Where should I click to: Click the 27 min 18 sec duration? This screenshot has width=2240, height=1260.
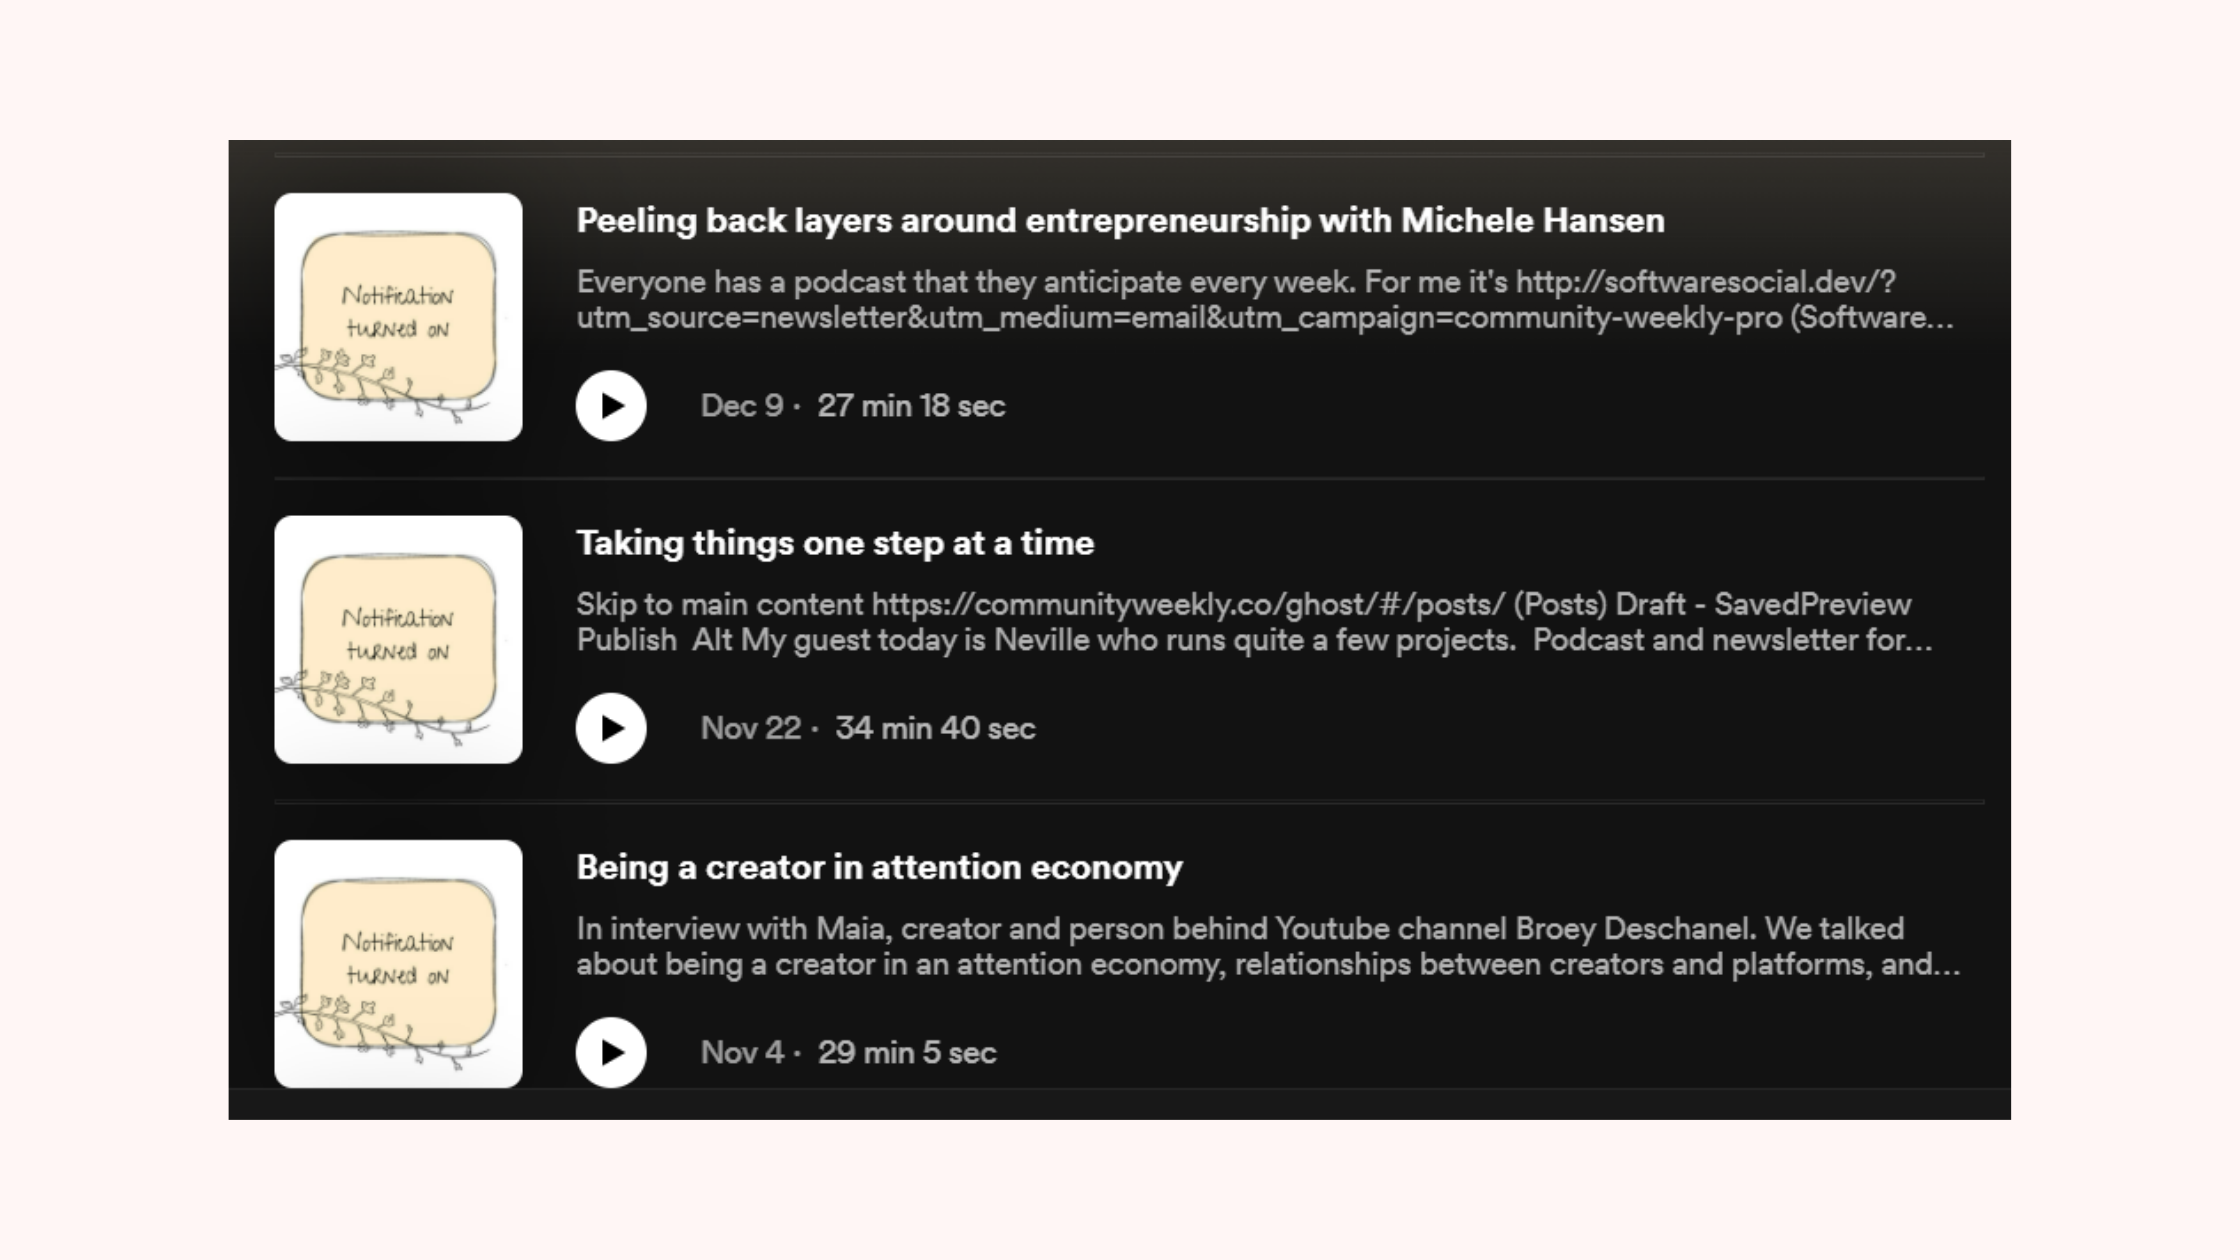pos(911,406)
